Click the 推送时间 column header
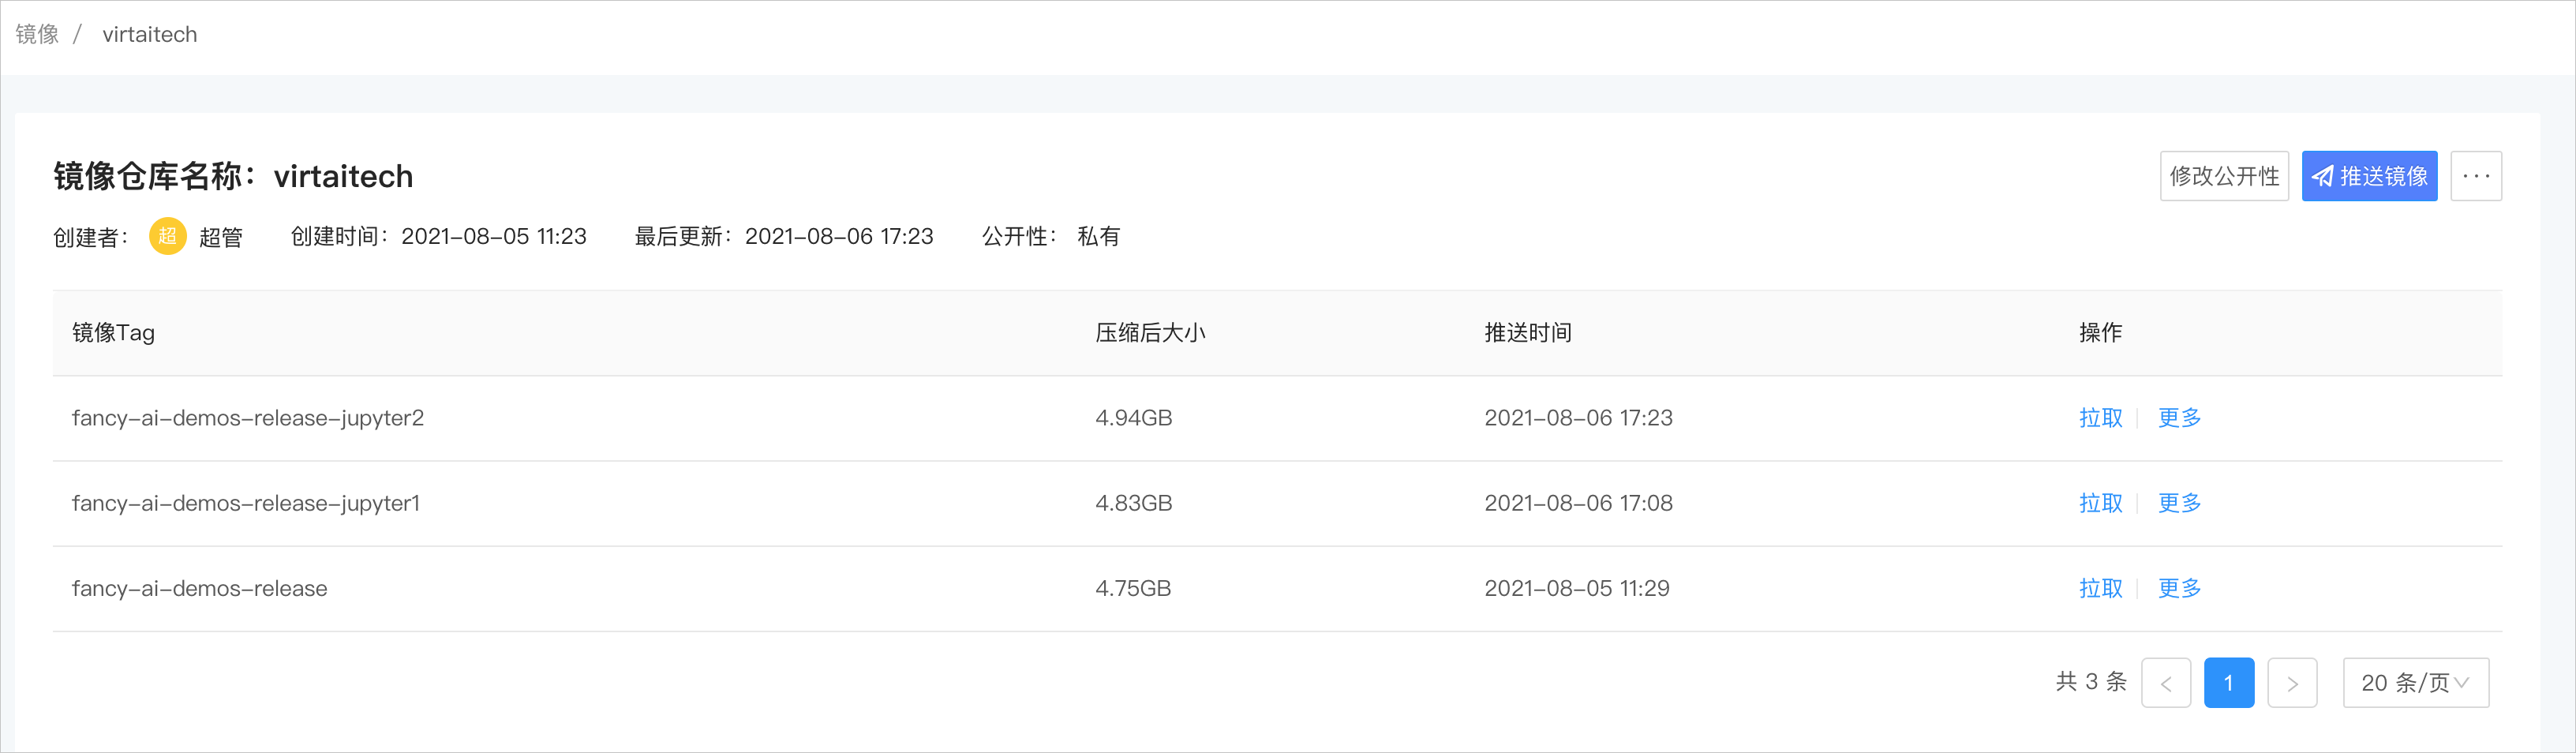This screenshot has width=2576, height=753. 1528,333
